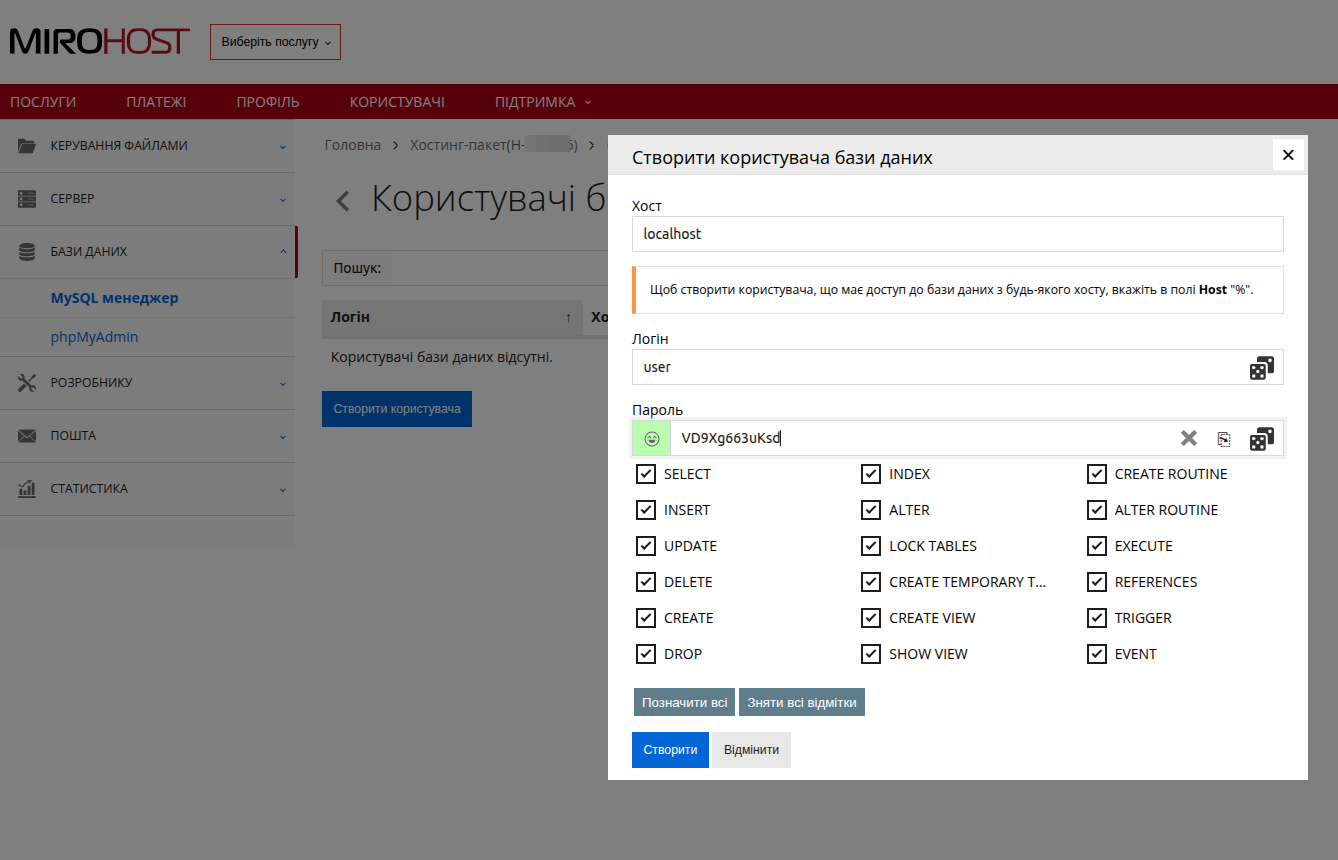Collapse the БАЗИ ДАНИХ section
Screen dimensions: 1338x860
[x=283, y=251]
